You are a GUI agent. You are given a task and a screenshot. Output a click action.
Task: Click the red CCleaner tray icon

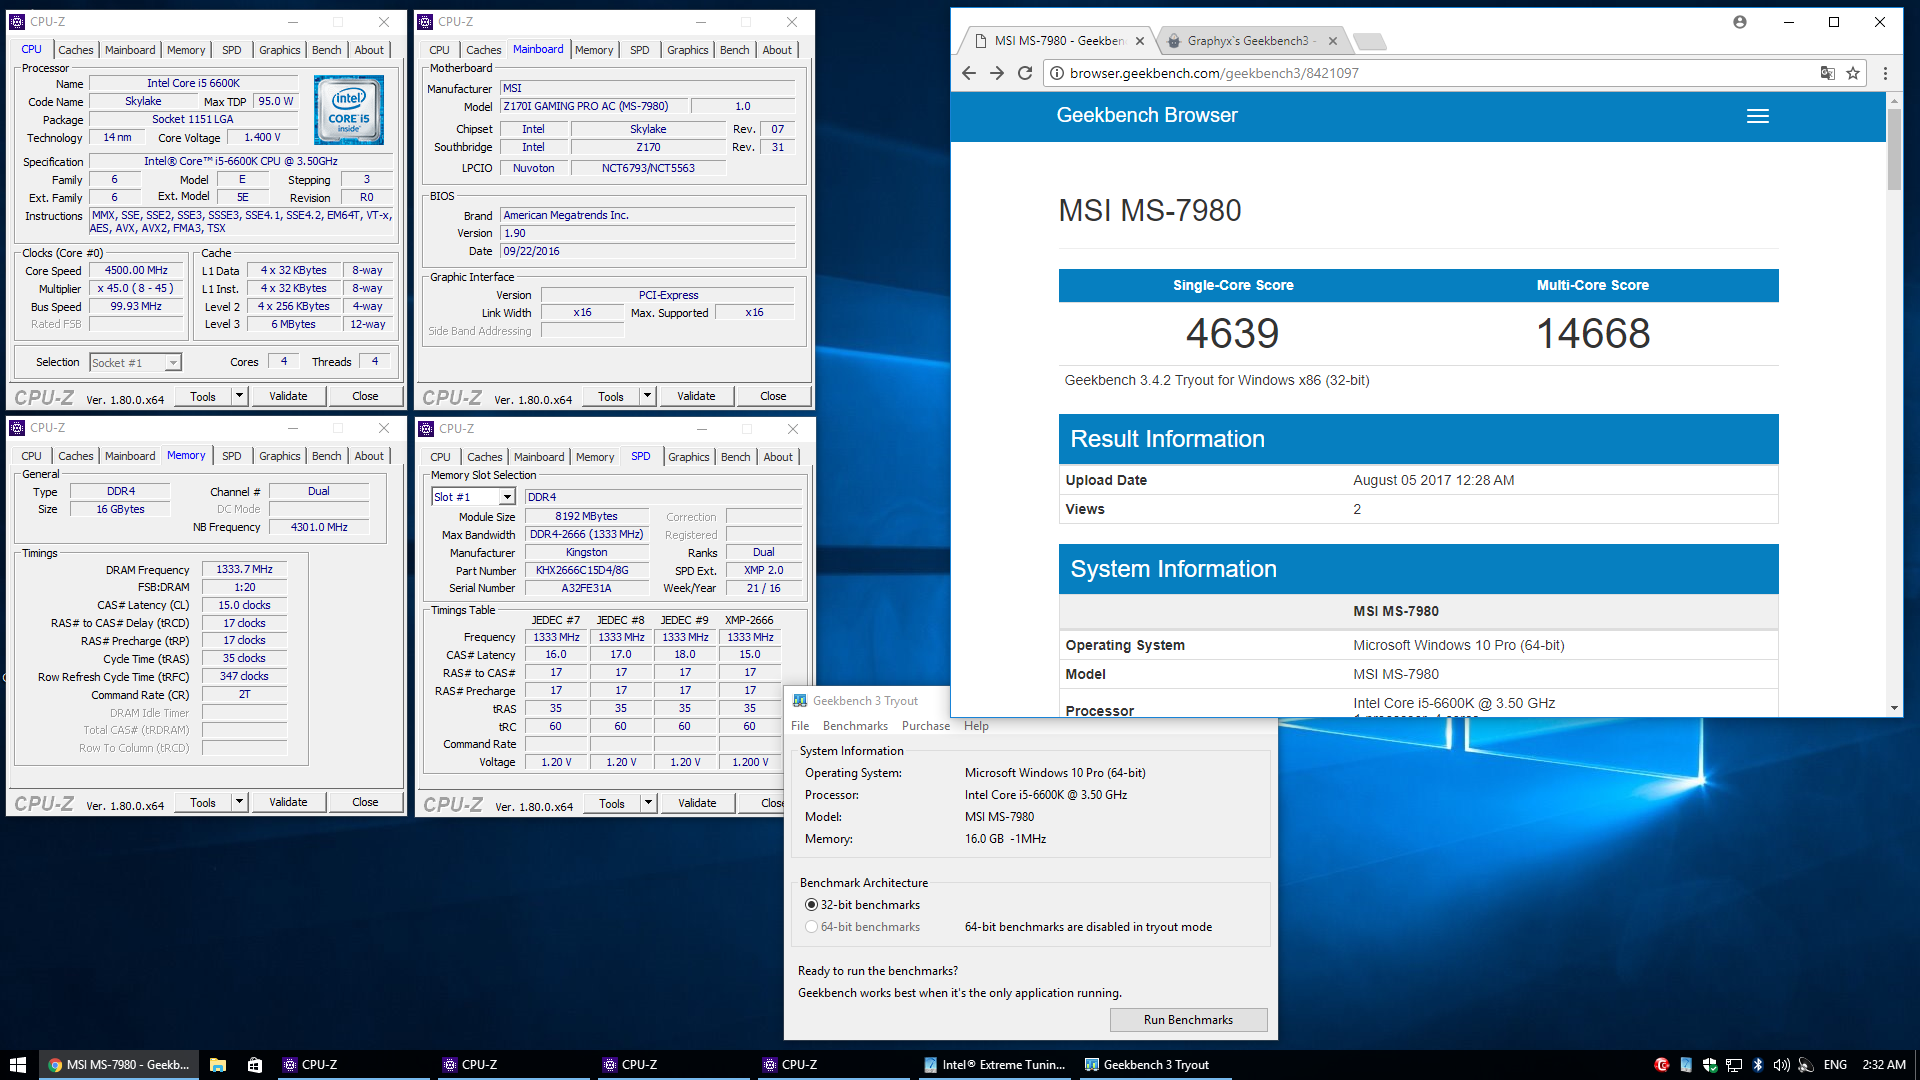point(1661,1065)
